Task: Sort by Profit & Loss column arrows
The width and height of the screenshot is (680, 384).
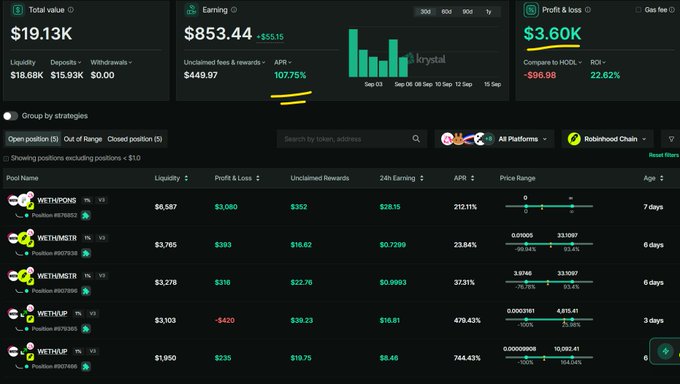Action: pos(258,178)
